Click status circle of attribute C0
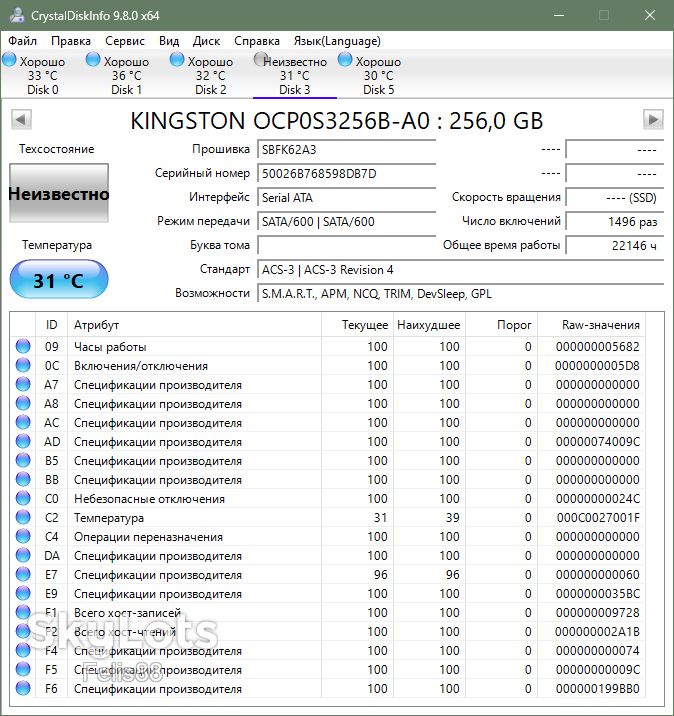Screen dimensions: 674x716 tap(23, 499)
